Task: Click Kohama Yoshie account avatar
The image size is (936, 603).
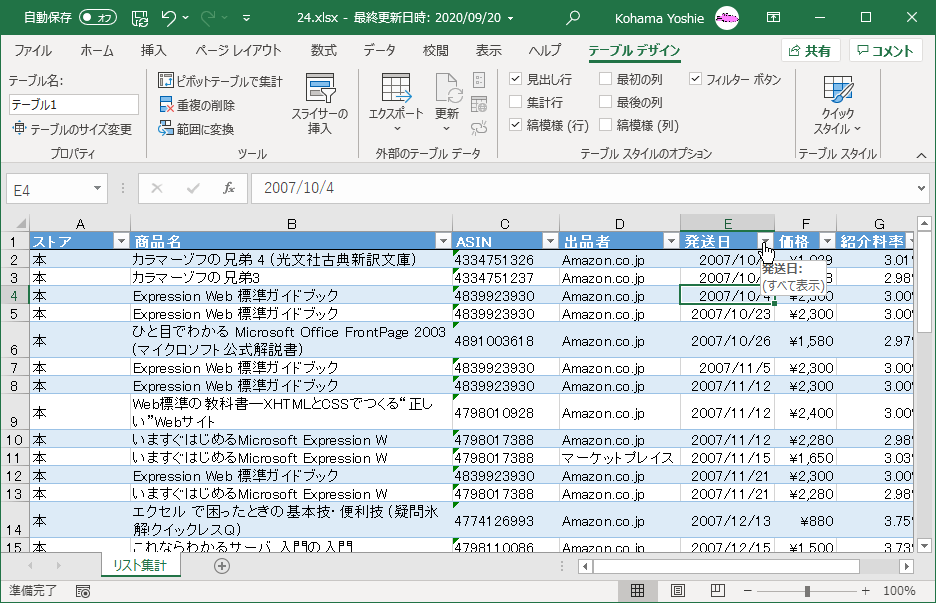Action: (x=726, y=18)
